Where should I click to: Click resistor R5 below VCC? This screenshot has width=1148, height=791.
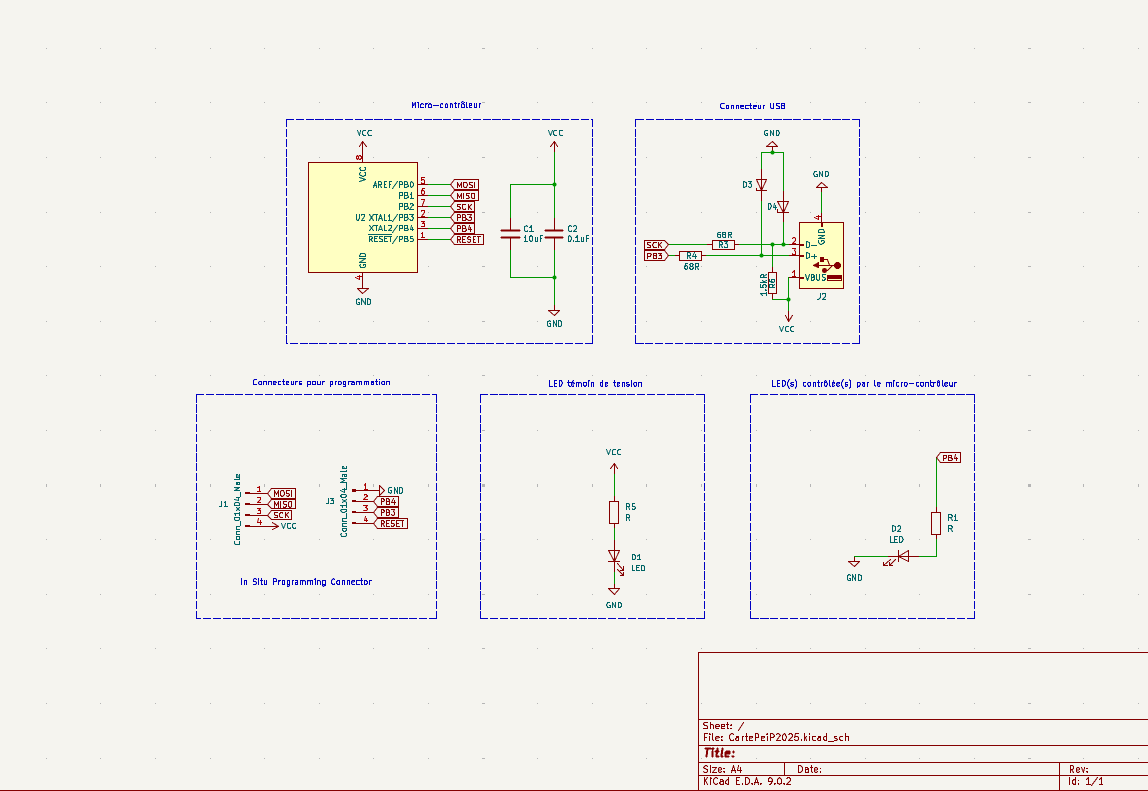pos(614,512)
